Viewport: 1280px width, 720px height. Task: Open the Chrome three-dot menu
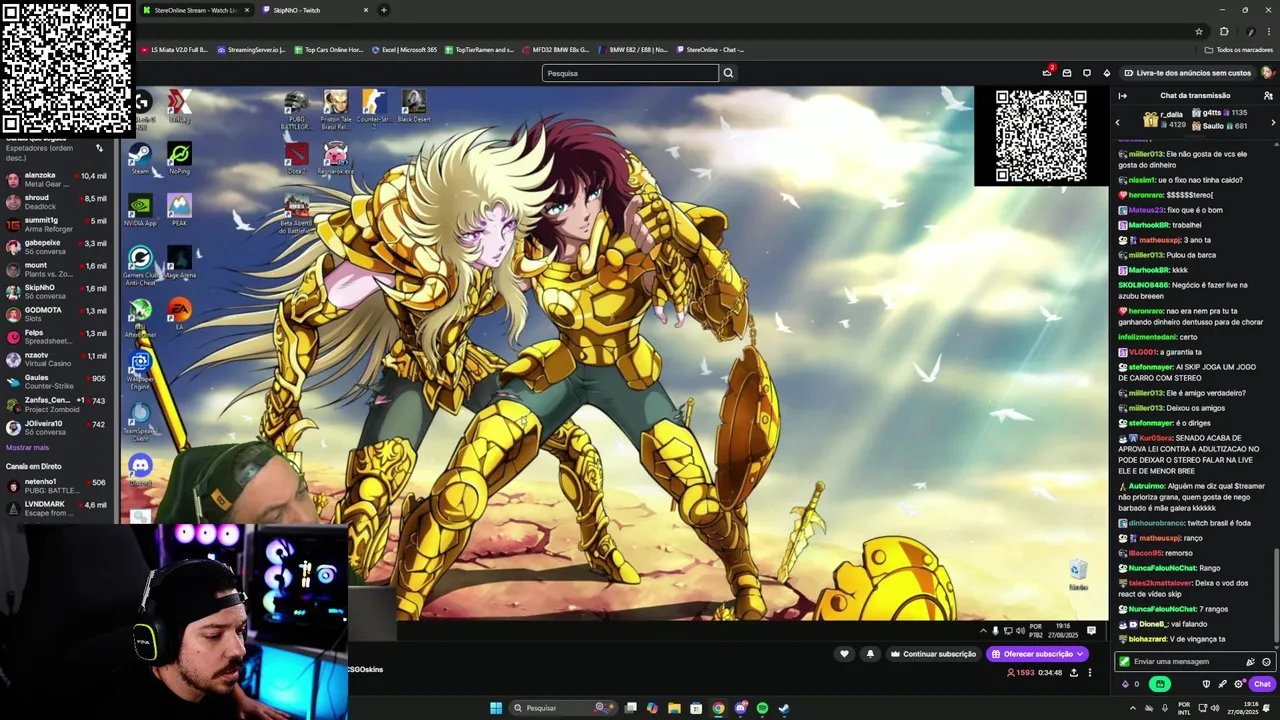(1270, 31)
